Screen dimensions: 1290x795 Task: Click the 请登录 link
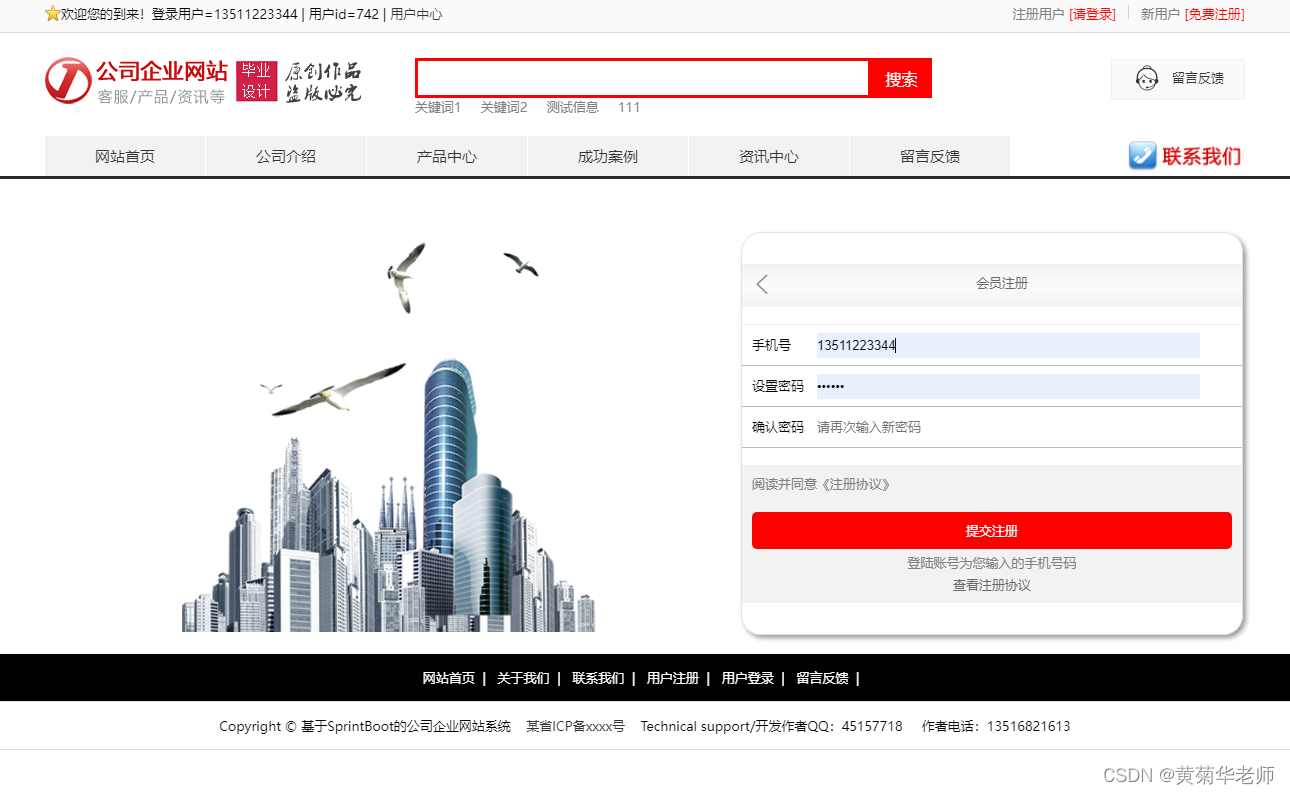click(x=1092, y=14)
